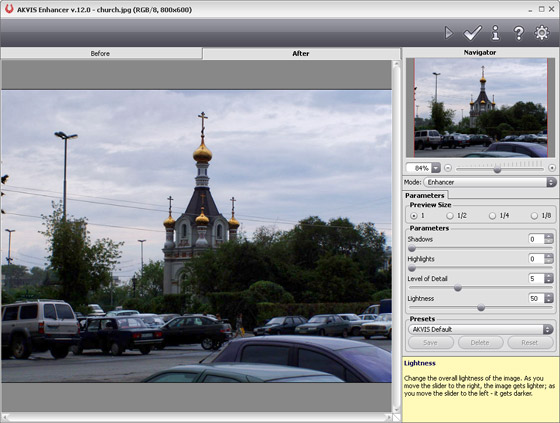
Task: Open Help with the question mark icon
Action: point(519,33)
